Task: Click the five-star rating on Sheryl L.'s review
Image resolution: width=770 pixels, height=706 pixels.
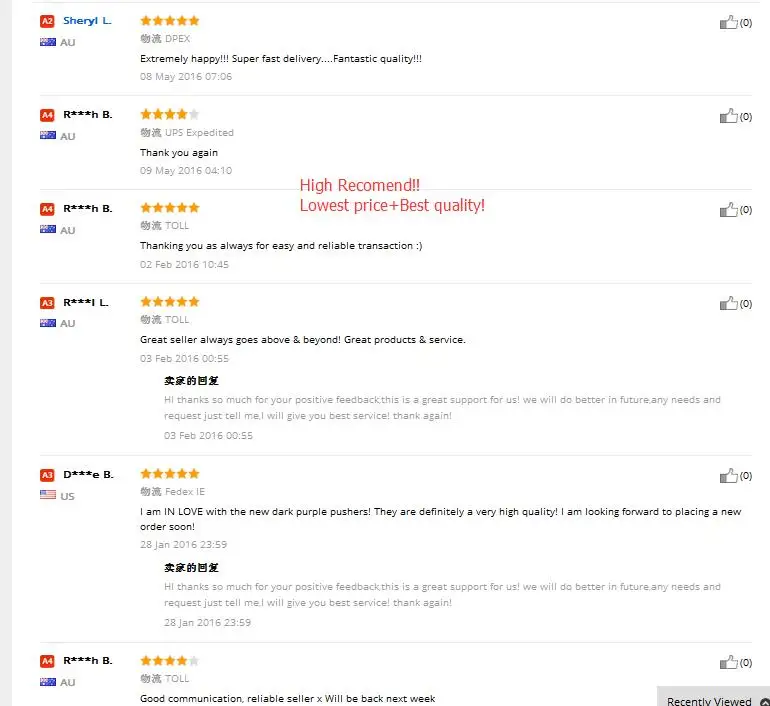Action: coord(169,20)
